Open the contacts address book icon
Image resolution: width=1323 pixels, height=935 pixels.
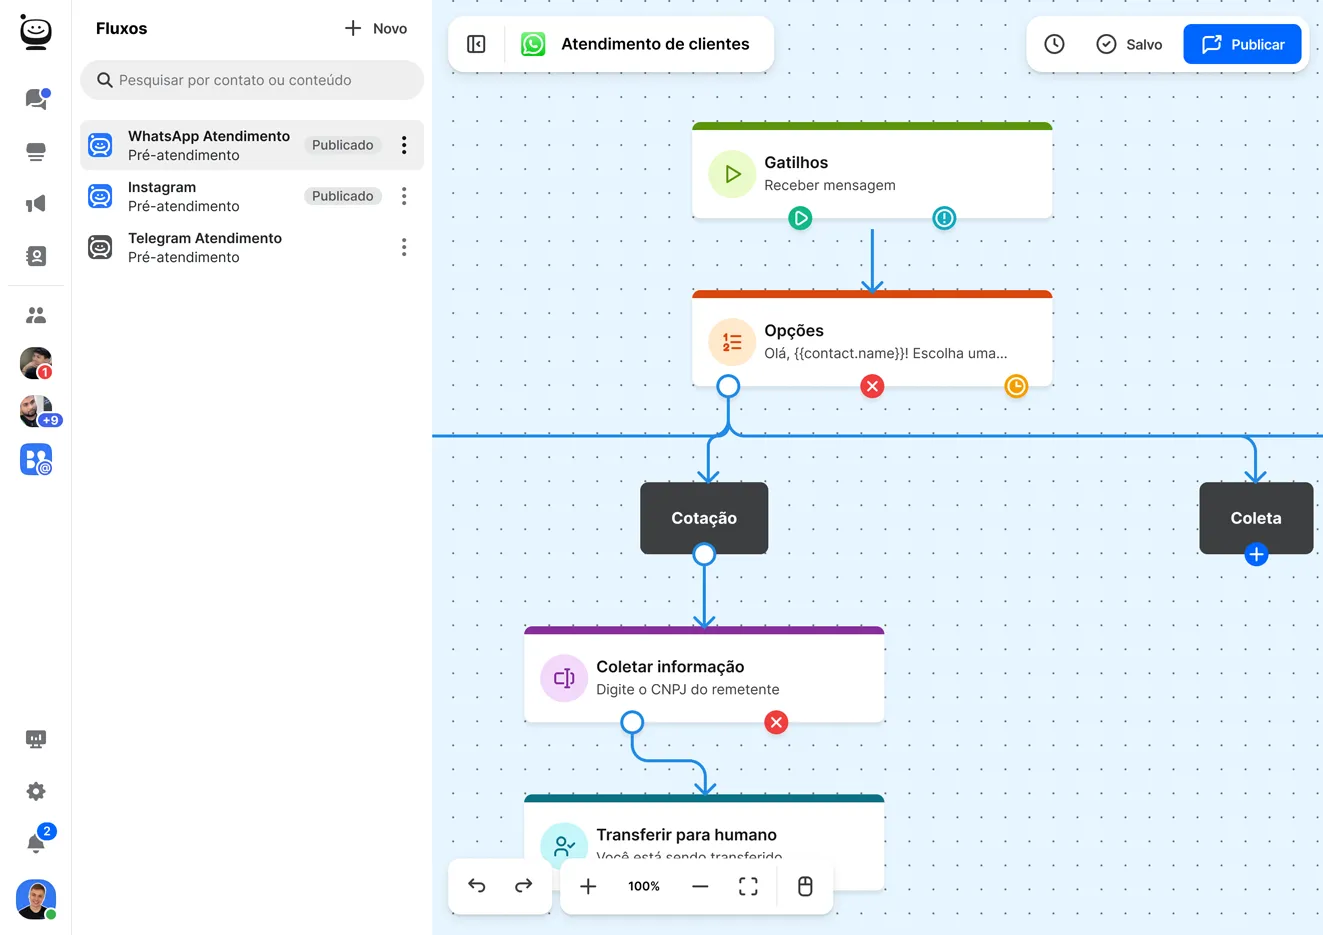pos(35,255)
